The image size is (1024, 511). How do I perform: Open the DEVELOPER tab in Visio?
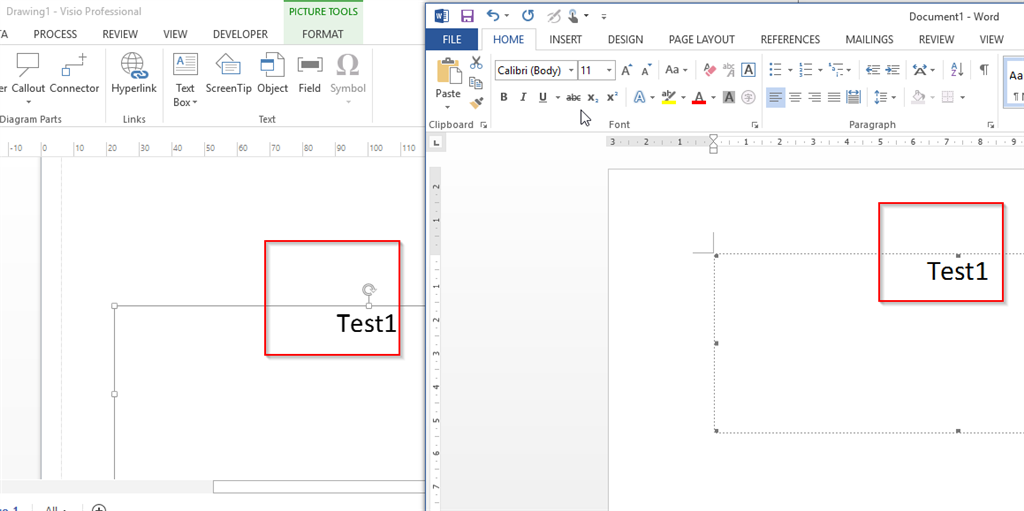point(240,34)
